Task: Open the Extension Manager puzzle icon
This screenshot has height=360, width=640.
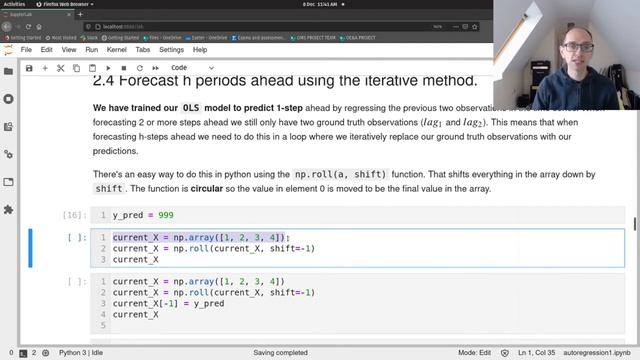Action: point(8,210)
